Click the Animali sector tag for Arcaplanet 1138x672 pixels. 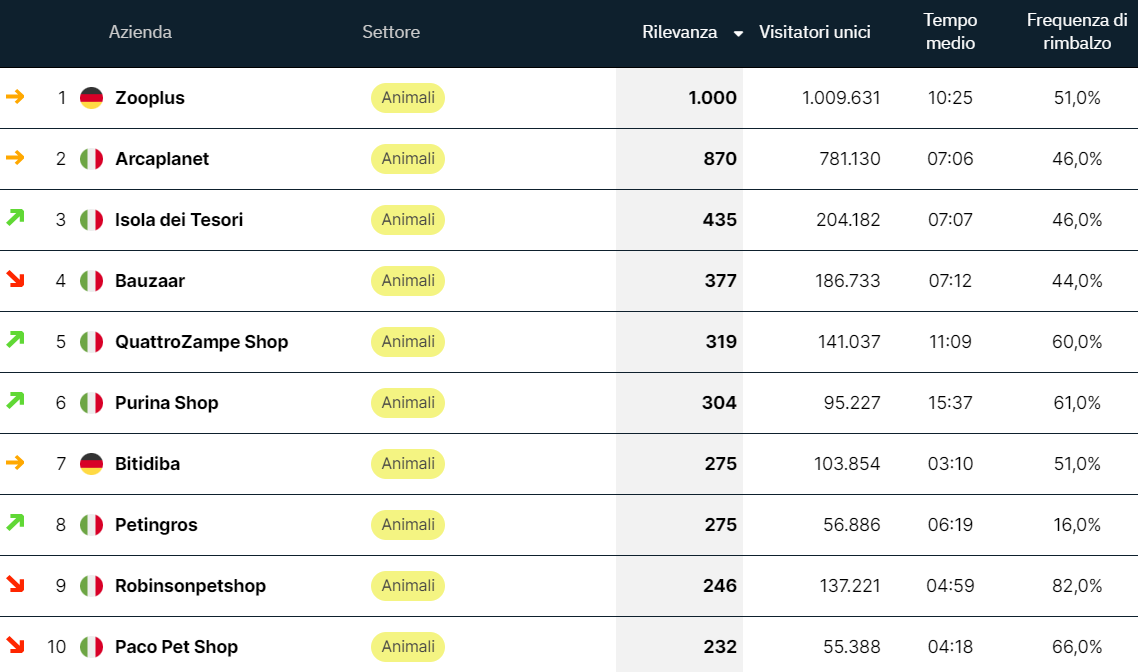(408, 159)
